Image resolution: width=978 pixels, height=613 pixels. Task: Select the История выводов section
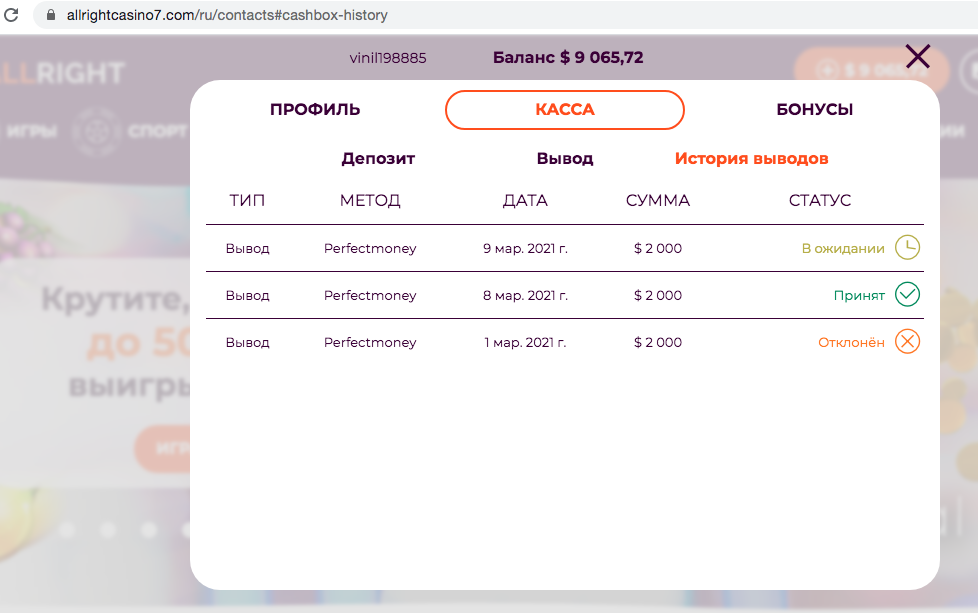coord(752,158)
